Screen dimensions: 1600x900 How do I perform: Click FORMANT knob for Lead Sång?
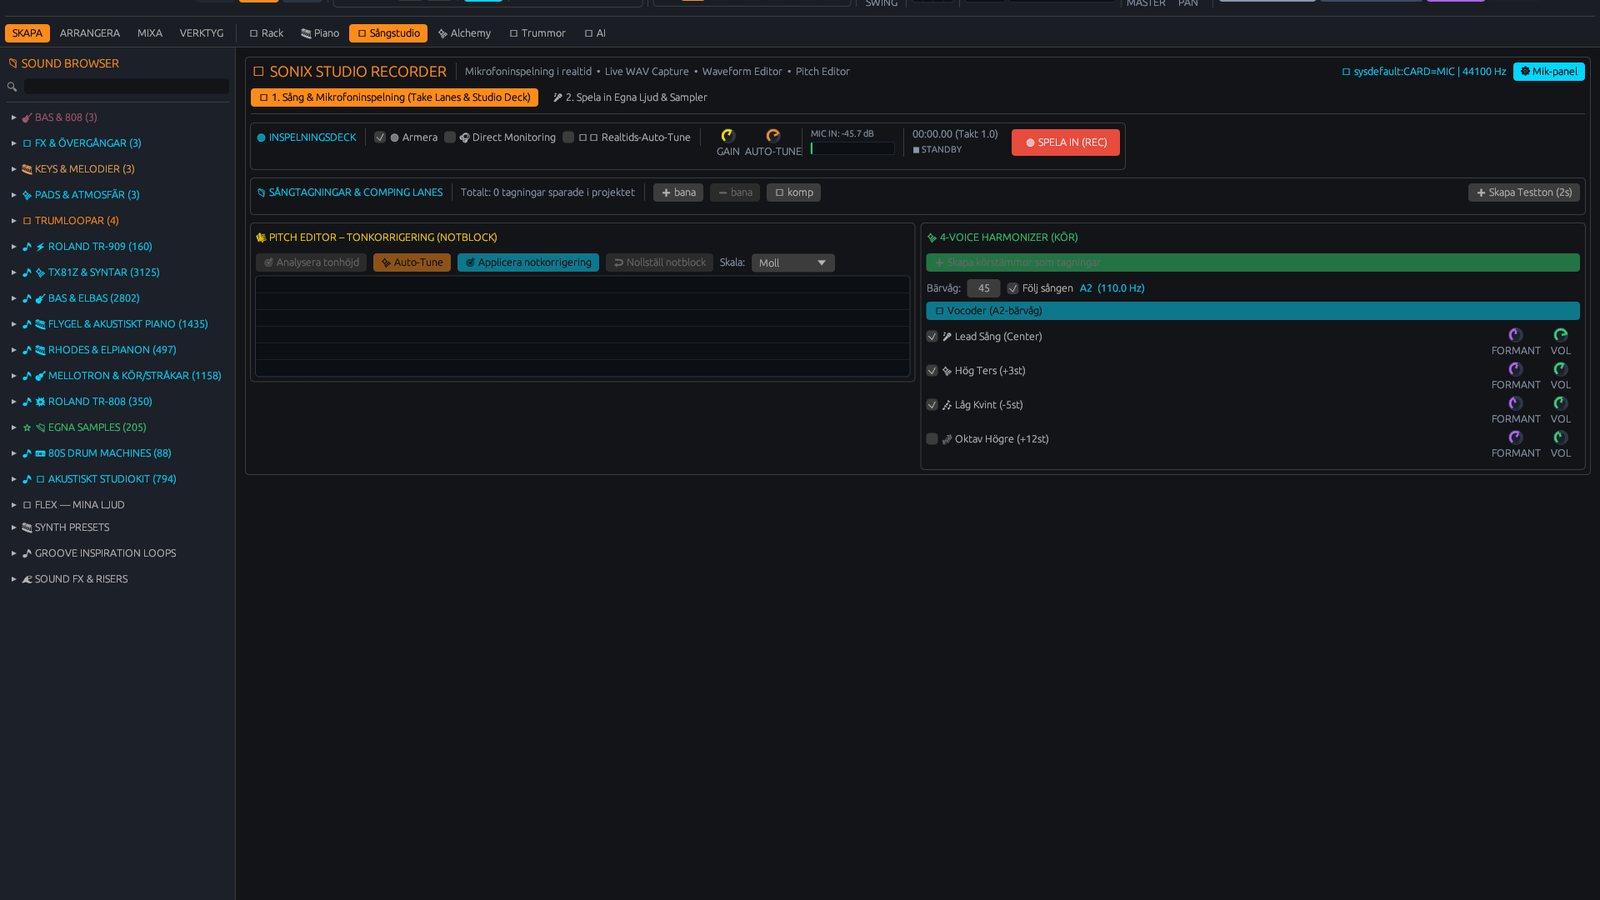coord(1516,335)
